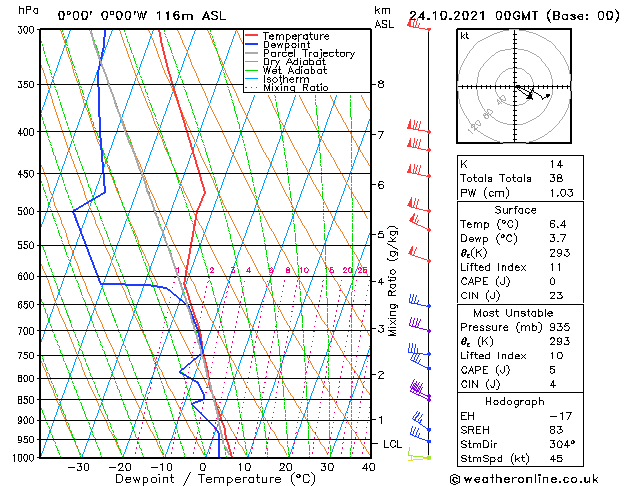This screenshot has height=486, width=629.
Task: Click the purple wind barb near 700 hPa
Action: 420,325
